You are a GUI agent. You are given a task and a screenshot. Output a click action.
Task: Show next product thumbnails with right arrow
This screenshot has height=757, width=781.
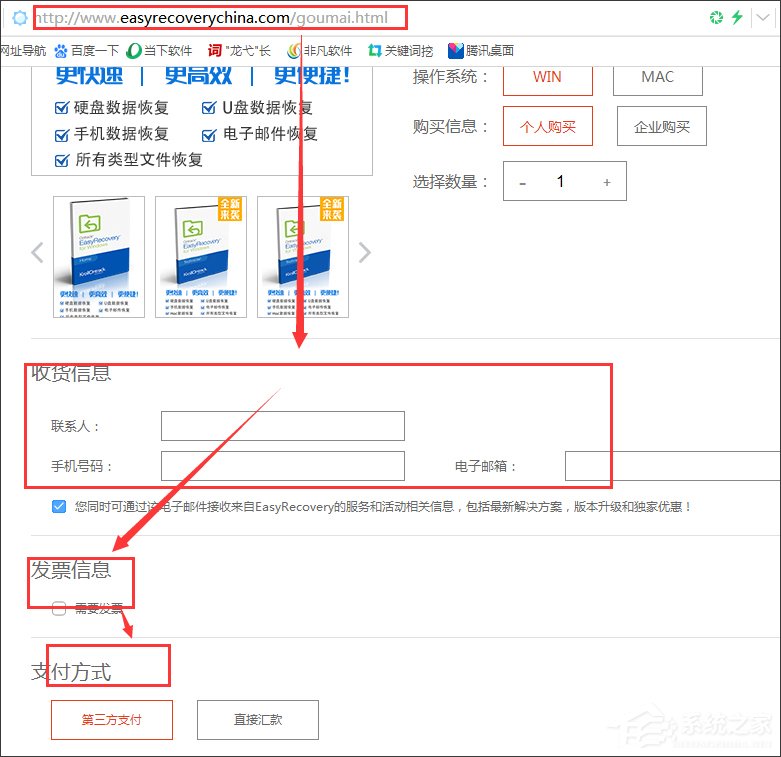[x=365, y=252]
